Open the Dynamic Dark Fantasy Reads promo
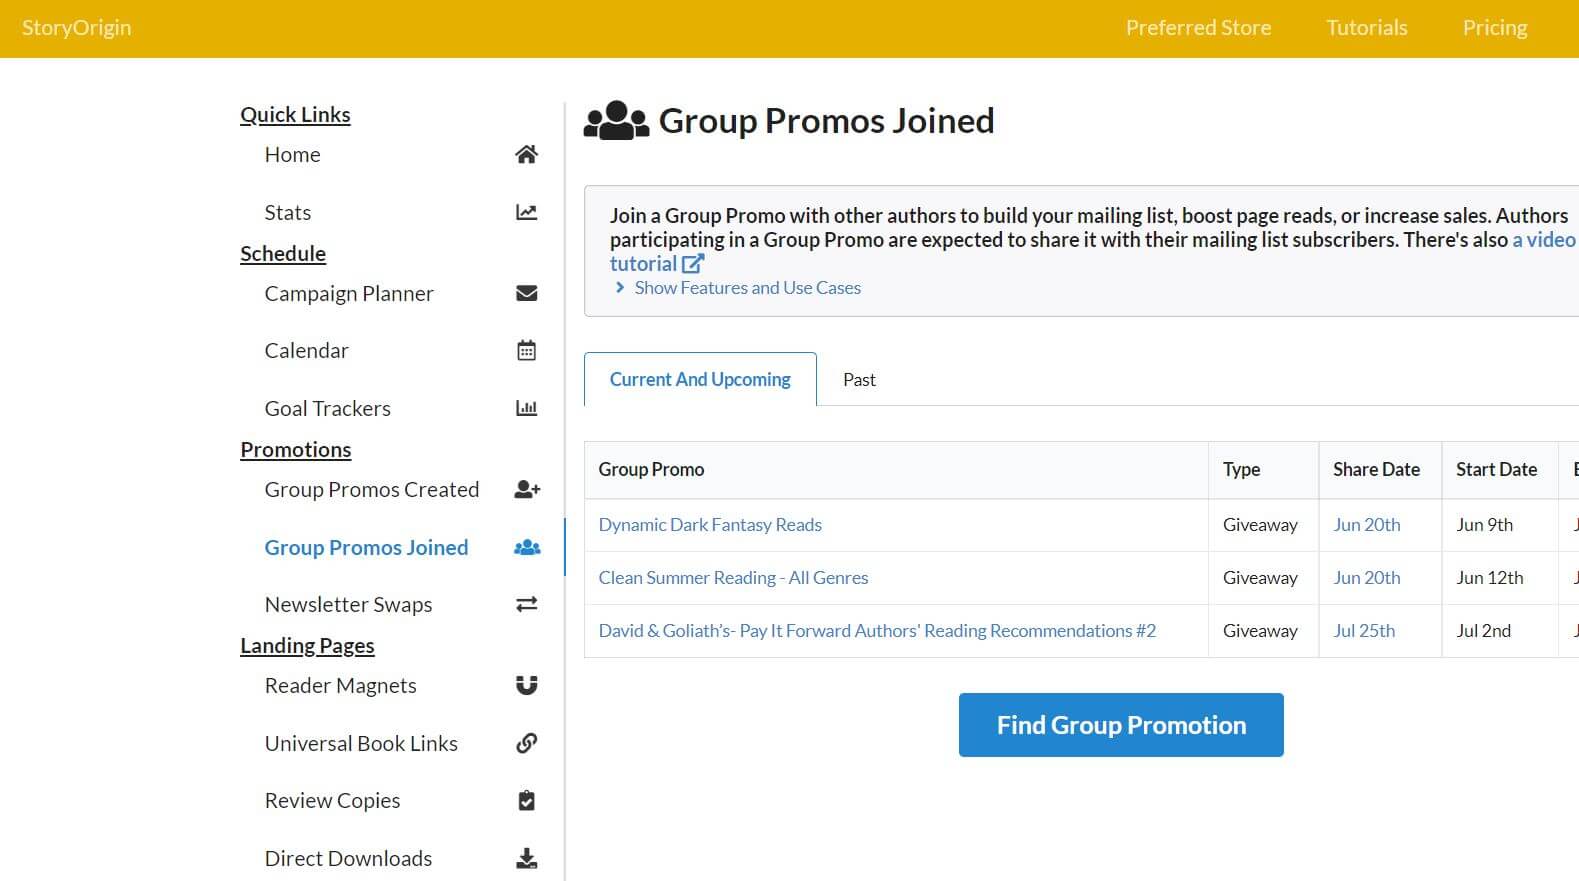 coord(710,525)
